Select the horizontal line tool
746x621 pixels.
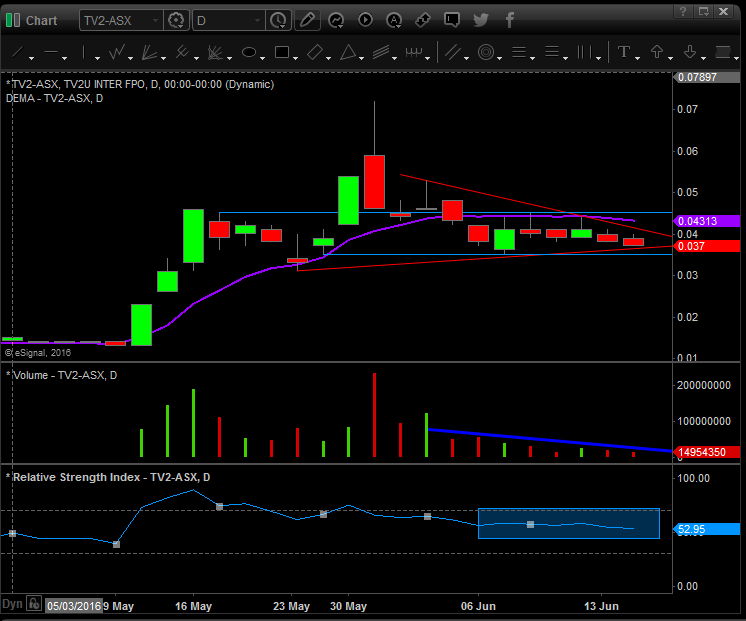(51, 52)
